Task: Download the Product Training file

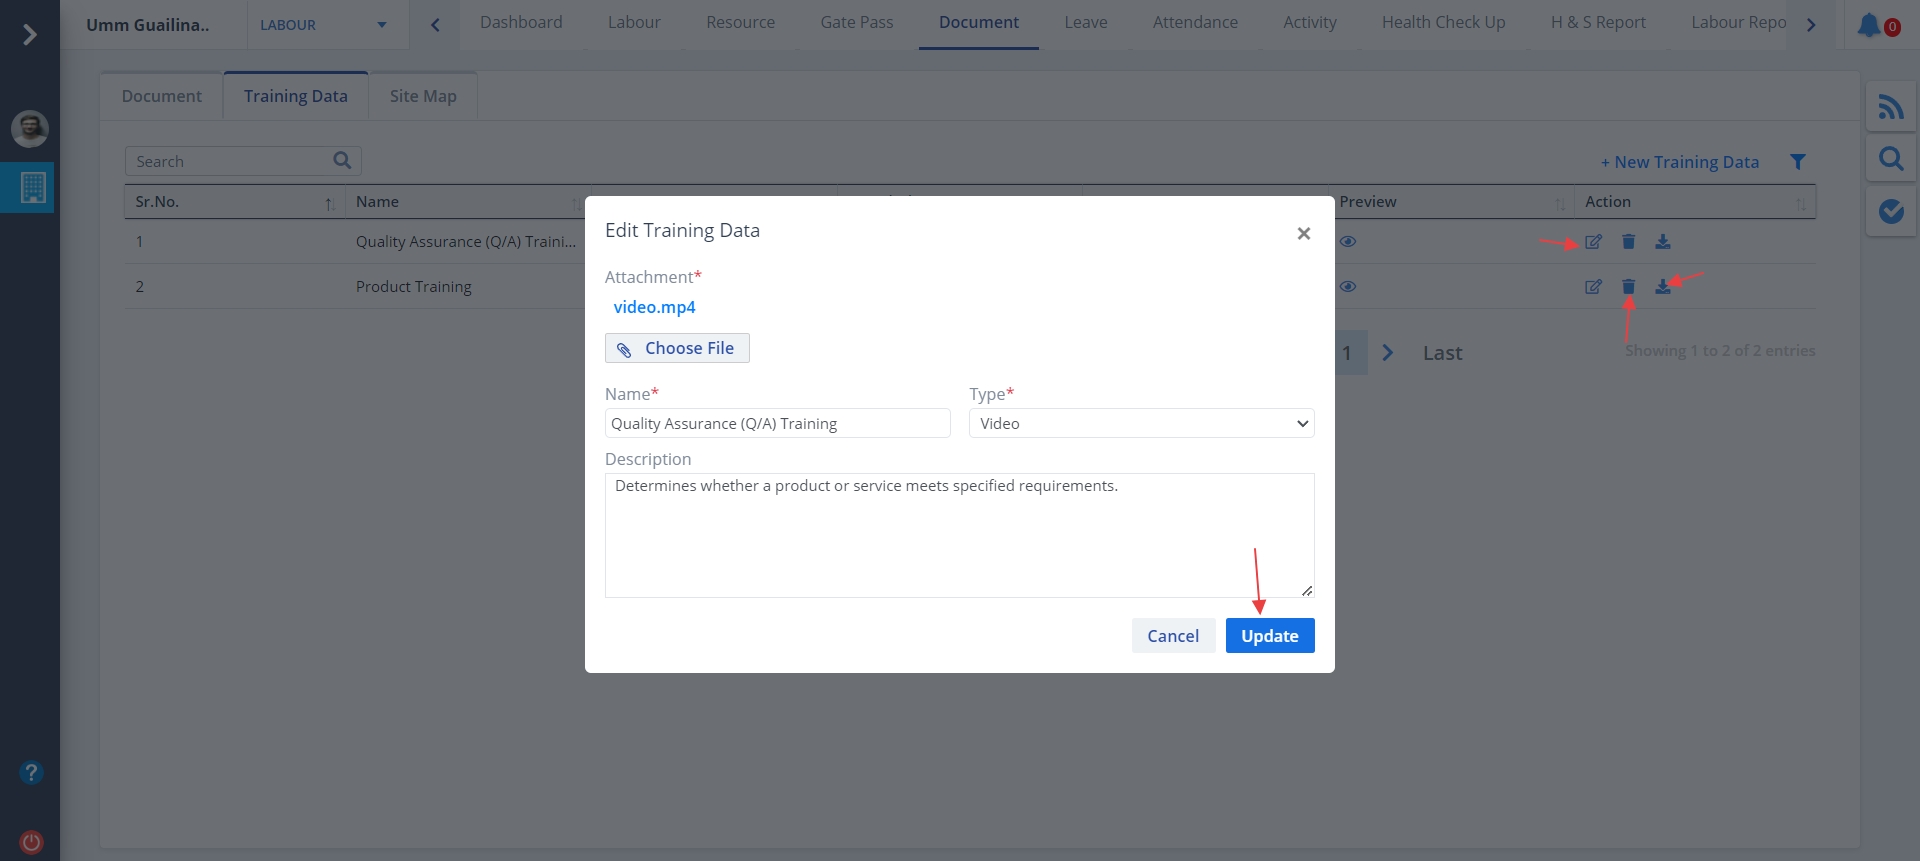Action: [1662, 287]
